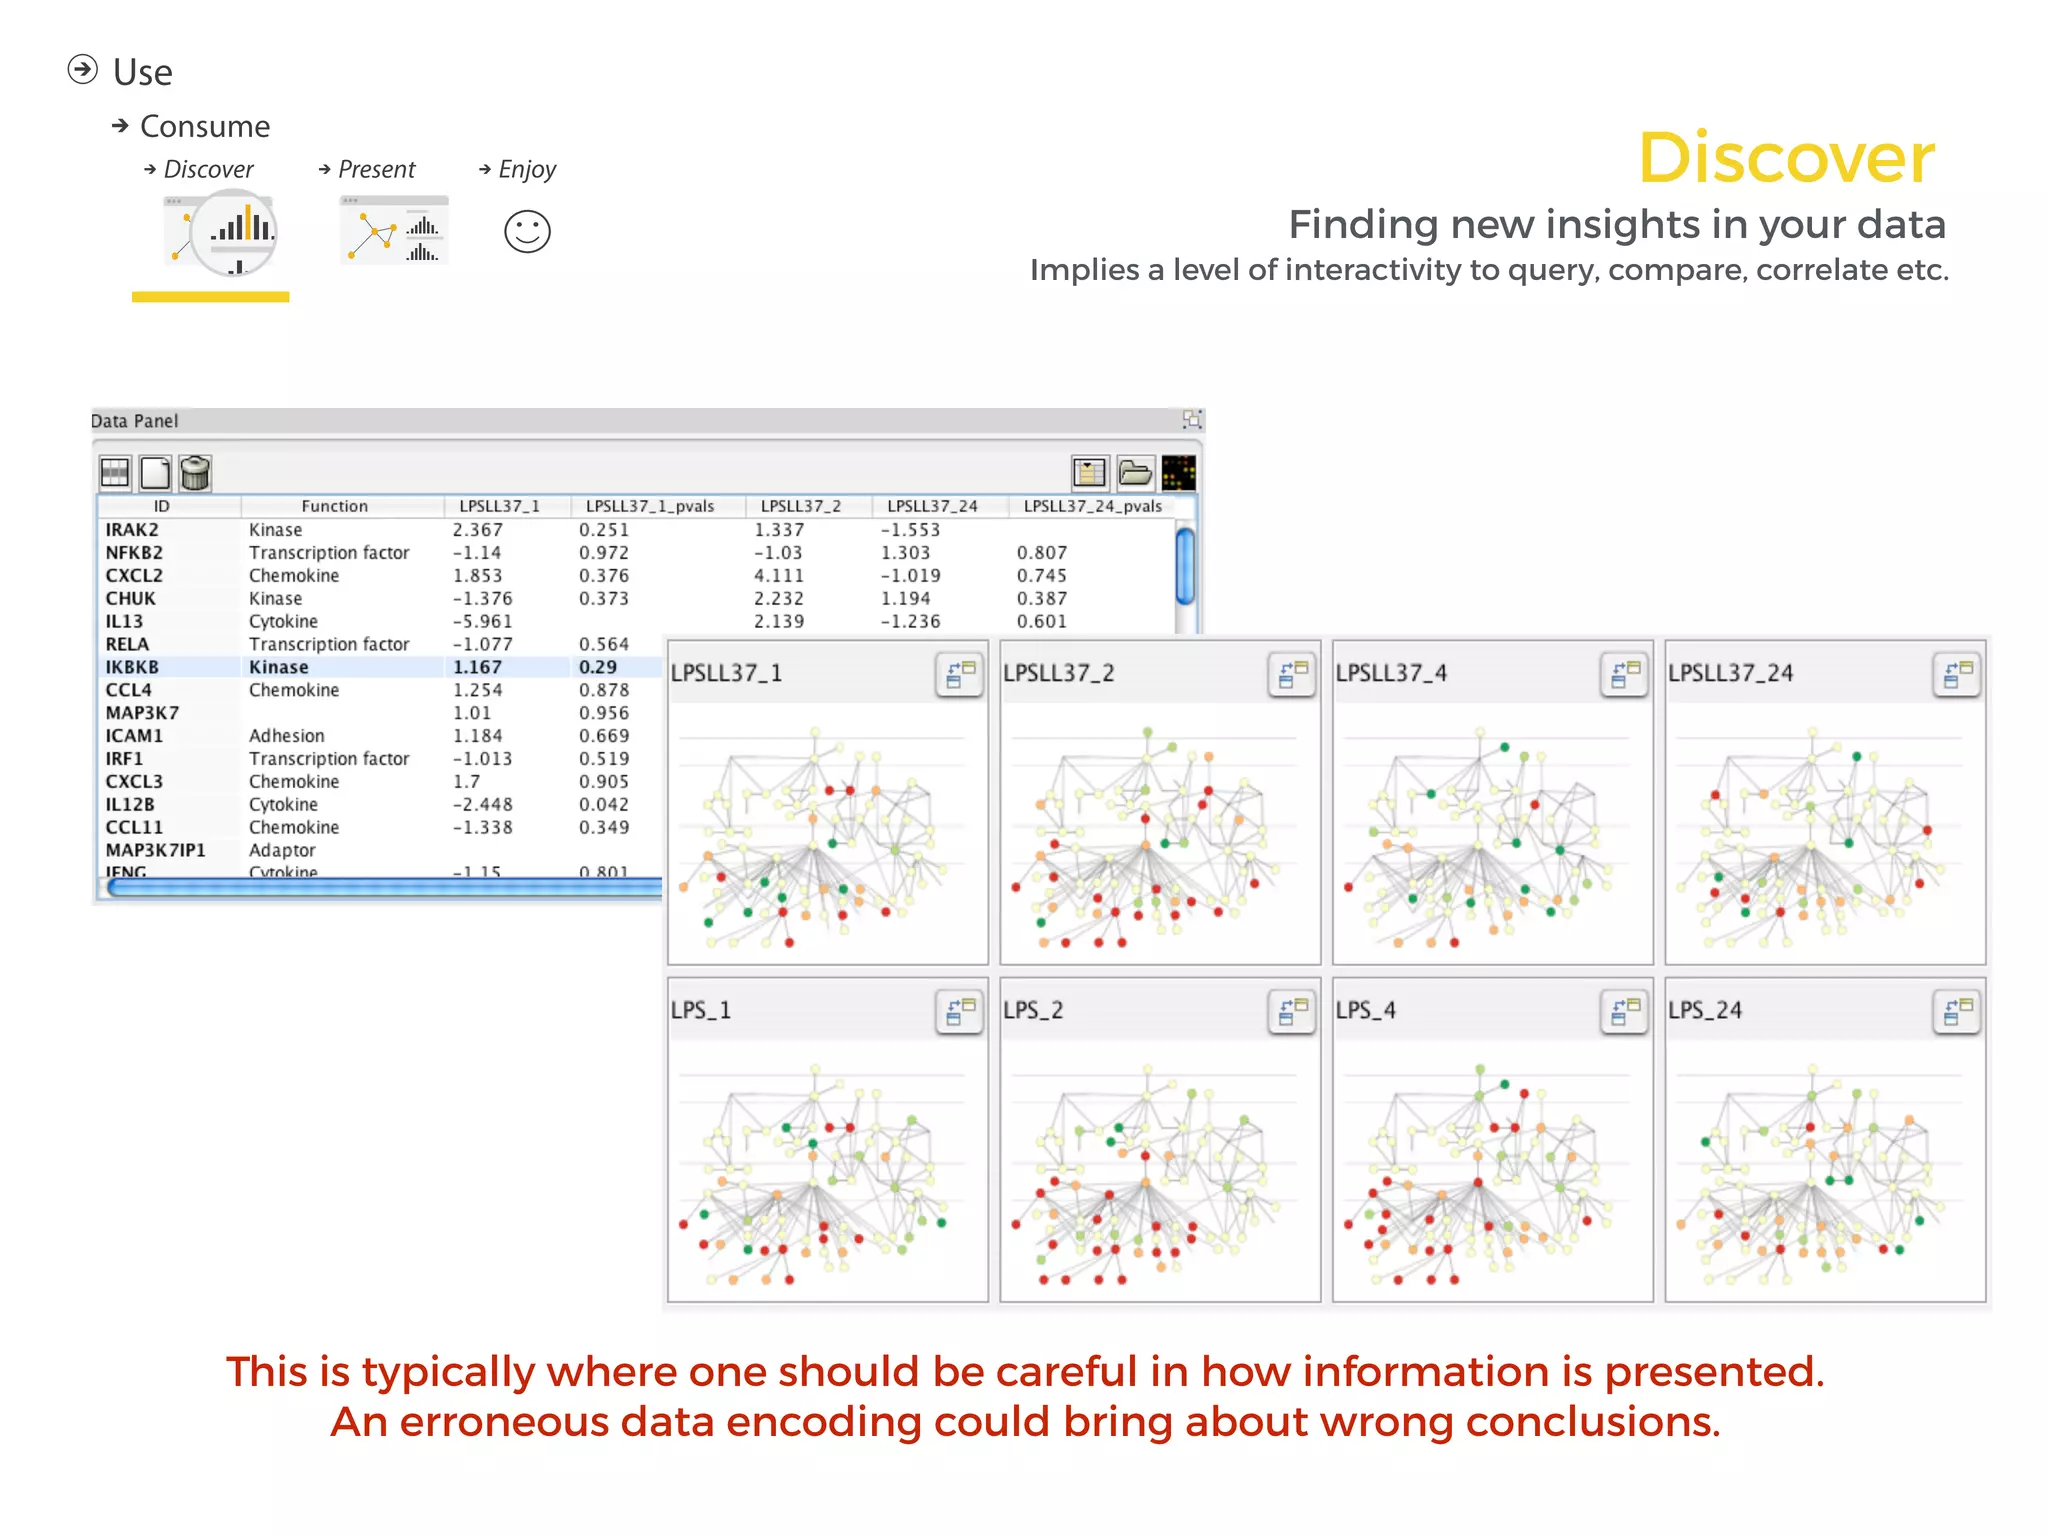
Task: Click the Use arrow circle icon
Action: pos(82,70)
